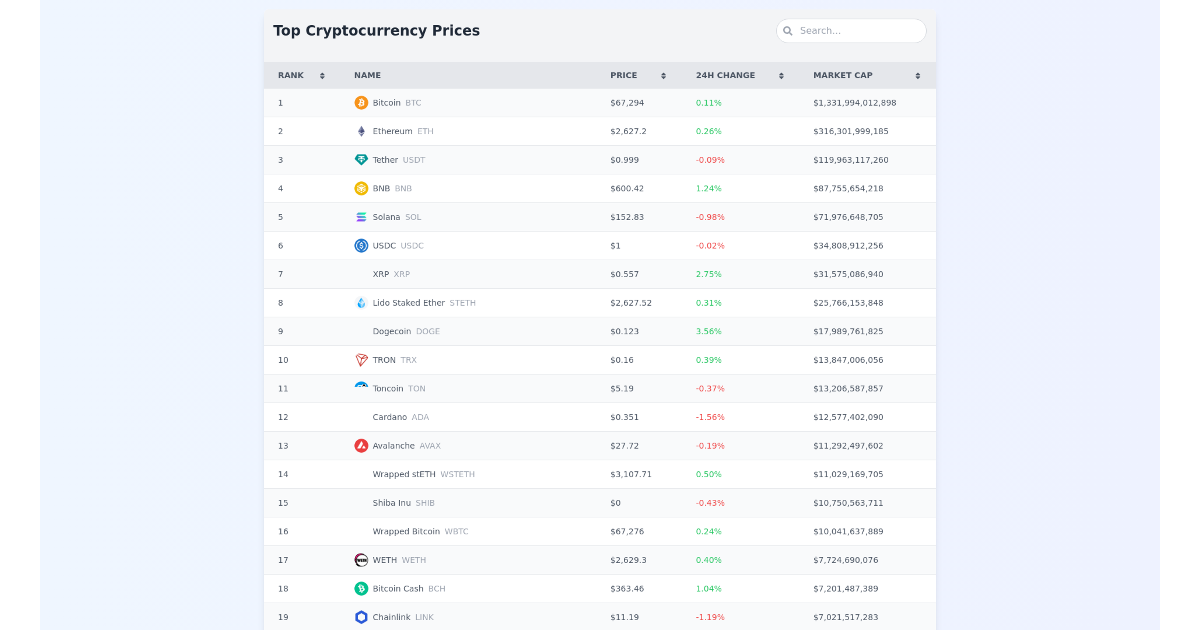Click the Avalanche red logo icon

tap(361, 446)
